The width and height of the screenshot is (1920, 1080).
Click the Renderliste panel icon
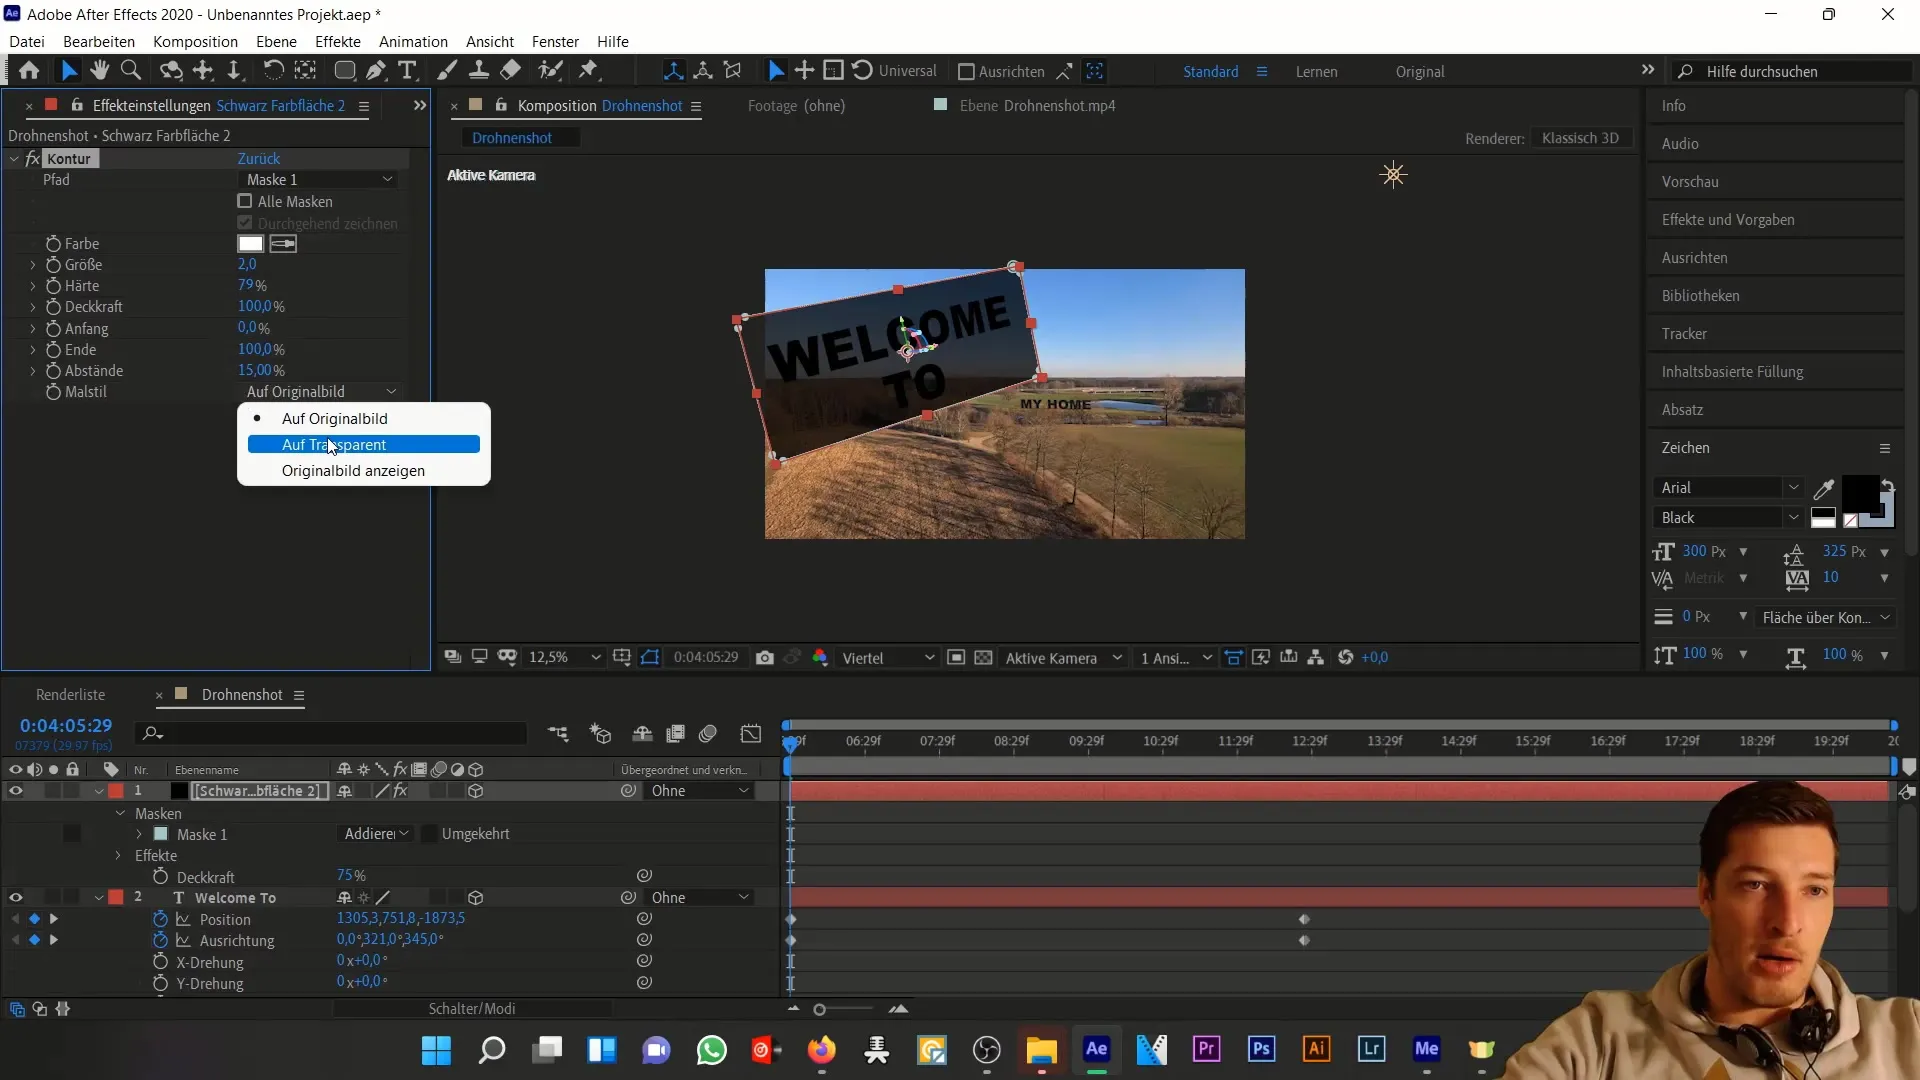click(x=70, y=695)
